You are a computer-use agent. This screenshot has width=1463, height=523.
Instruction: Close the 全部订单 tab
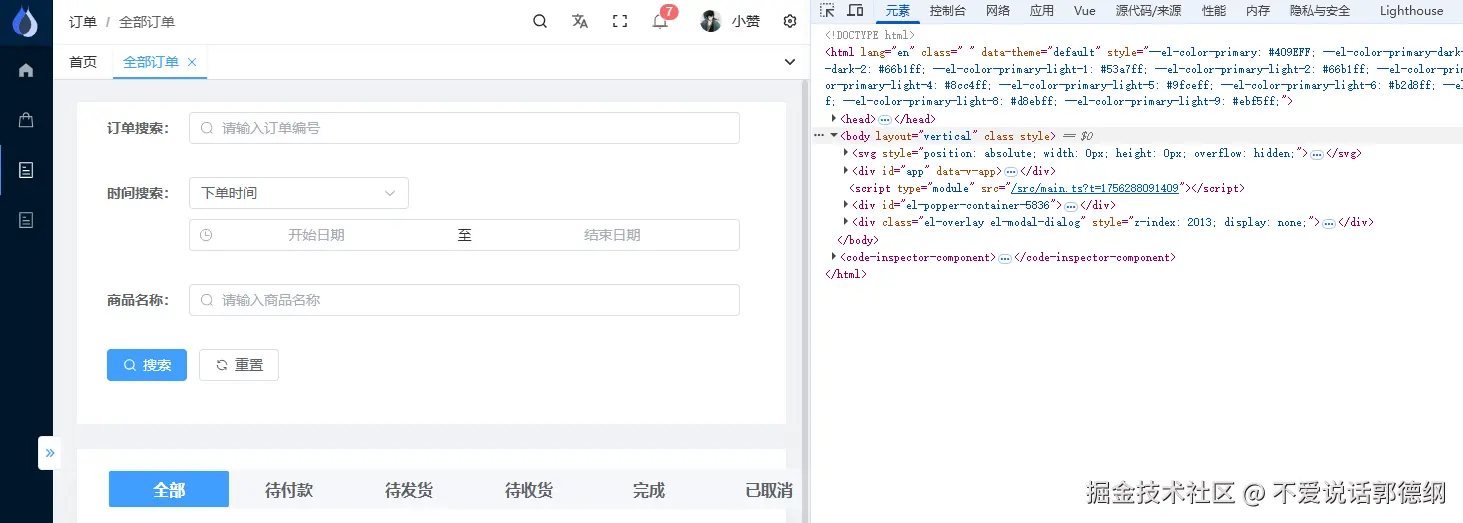192,62
